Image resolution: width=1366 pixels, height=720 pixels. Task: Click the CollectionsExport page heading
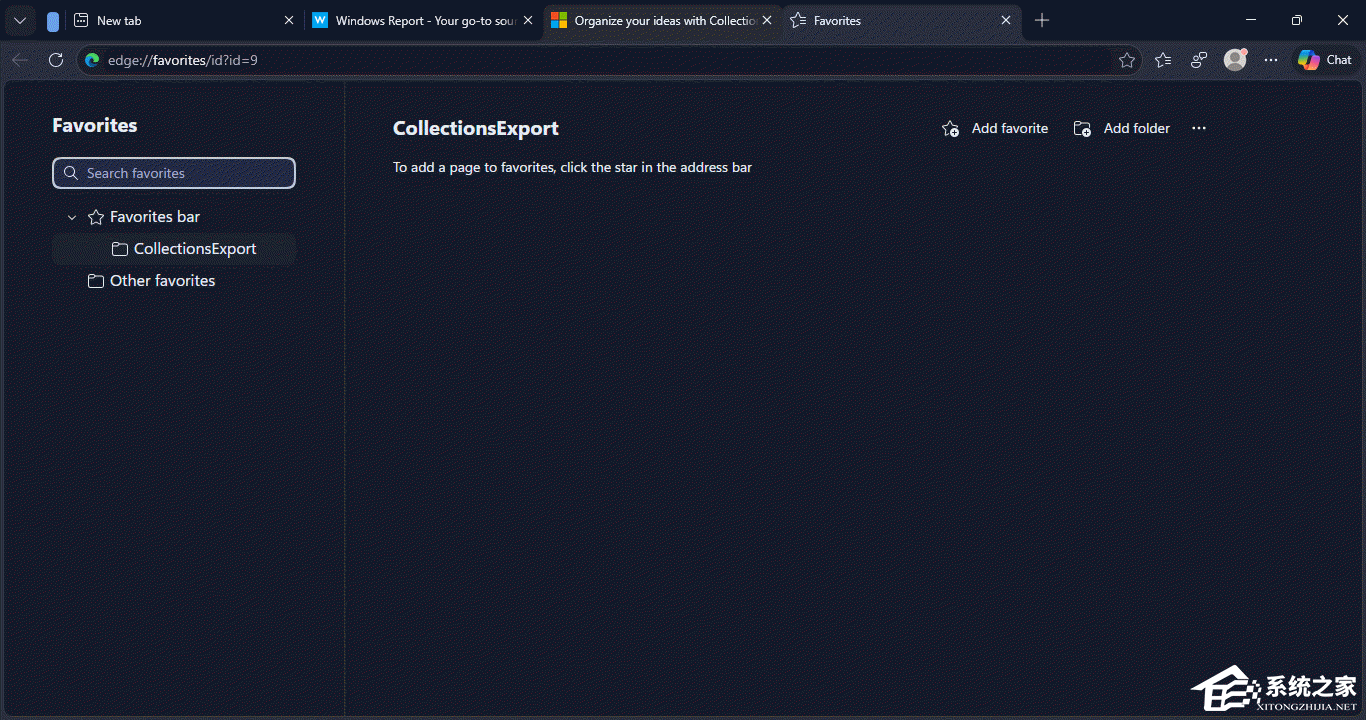click(476, 128)
